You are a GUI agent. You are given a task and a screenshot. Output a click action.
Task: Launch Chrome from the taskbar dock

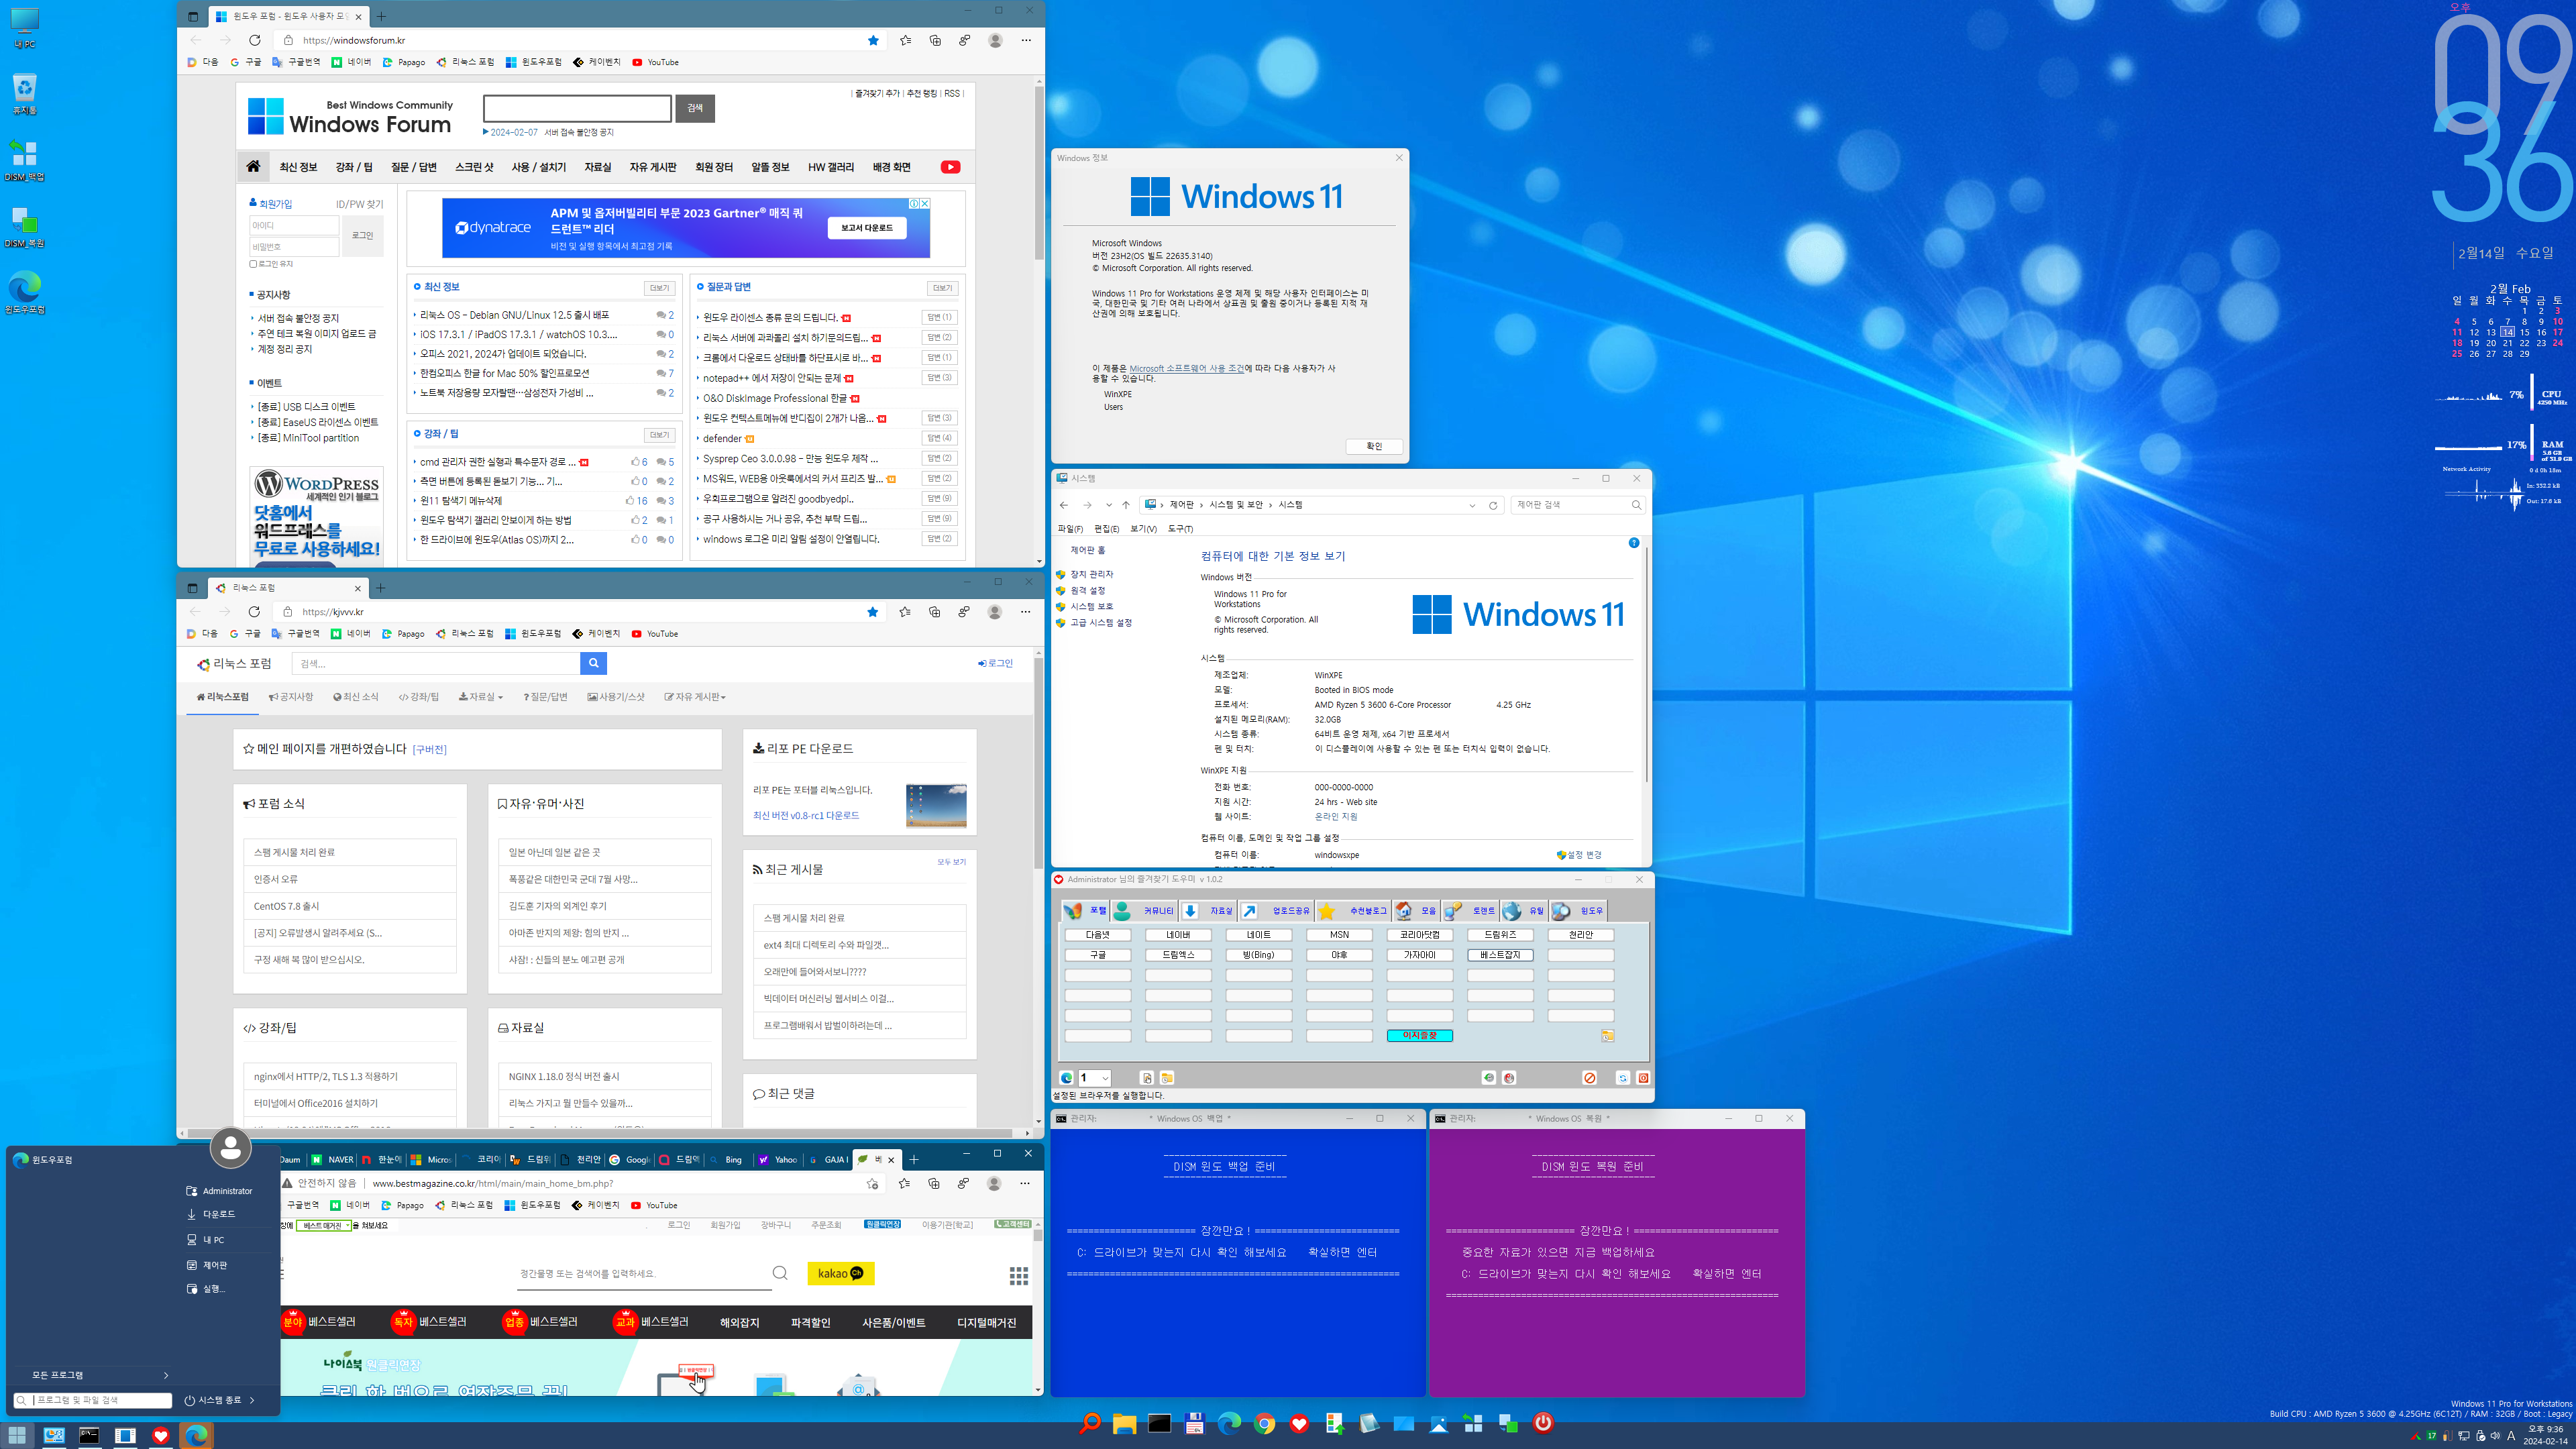[x=1265, y=1423]
